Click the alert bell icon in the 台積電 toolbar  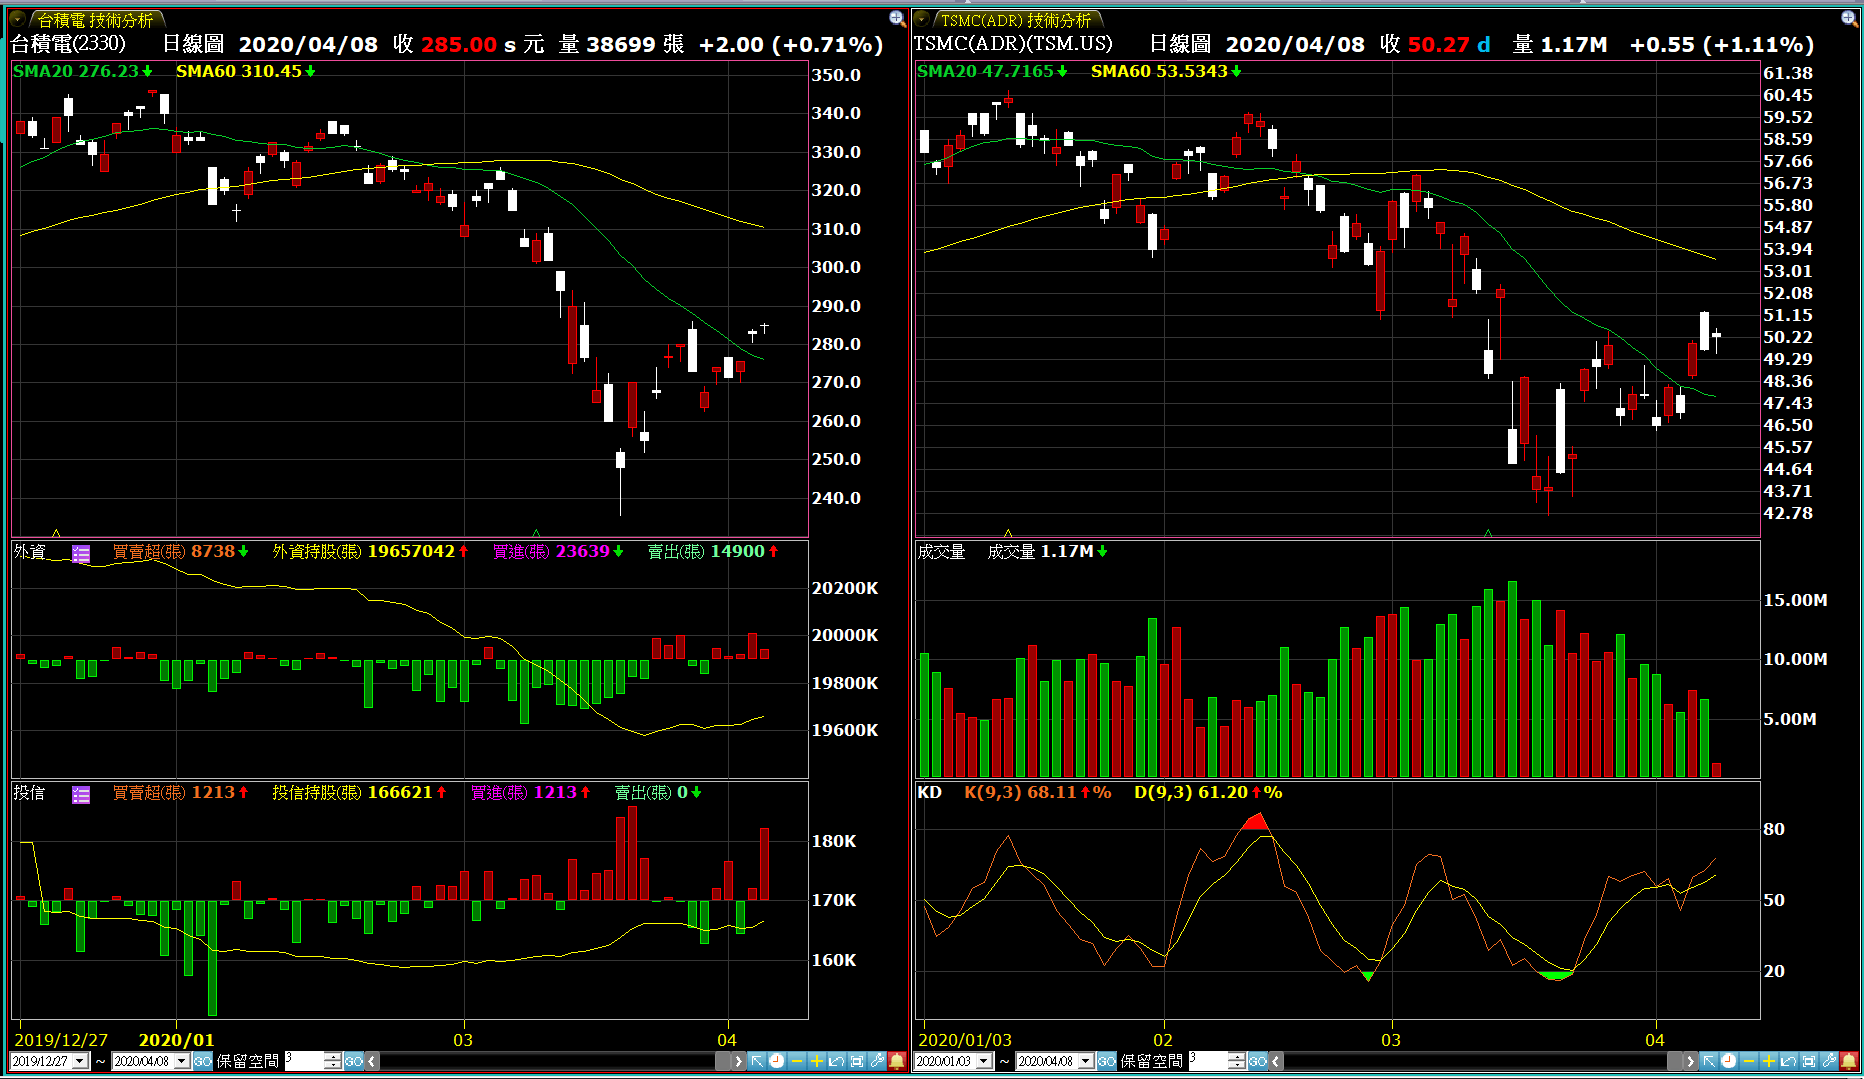click(x=897, y=1061)
